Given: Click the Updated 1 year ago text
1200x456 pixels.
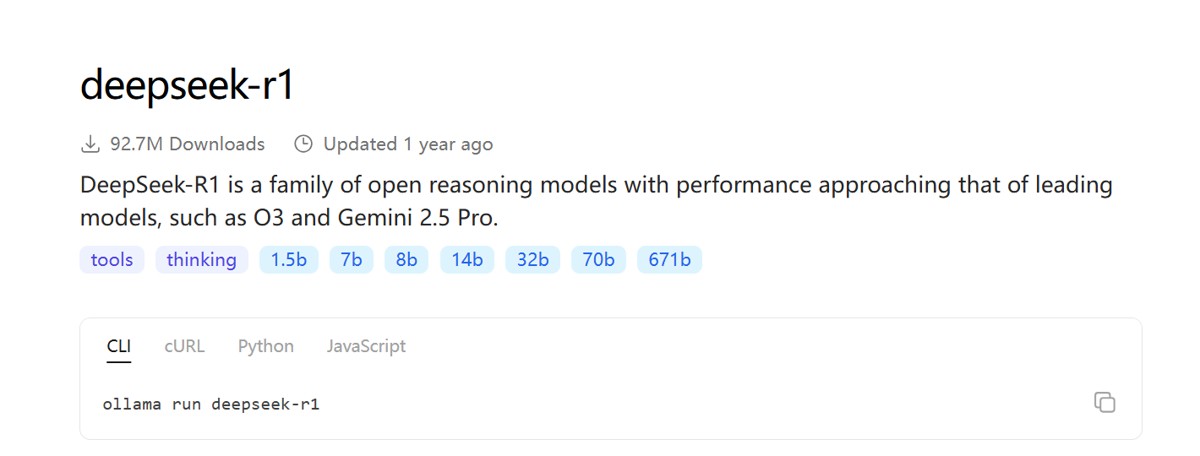Looking at the screenshot, I should click(408, 144).
